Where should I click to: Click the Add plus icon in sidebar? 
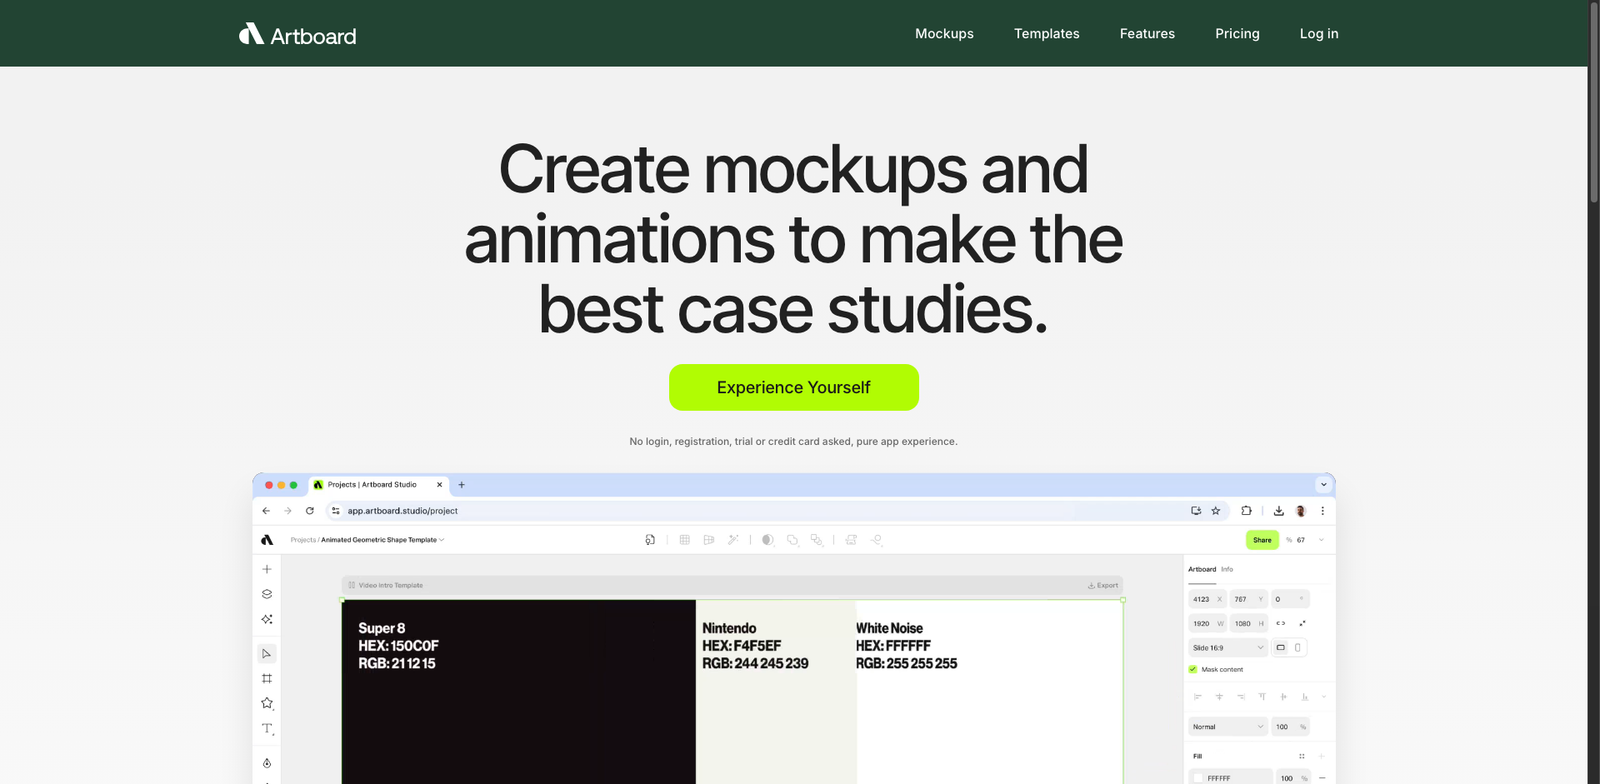tap(267, 569)
